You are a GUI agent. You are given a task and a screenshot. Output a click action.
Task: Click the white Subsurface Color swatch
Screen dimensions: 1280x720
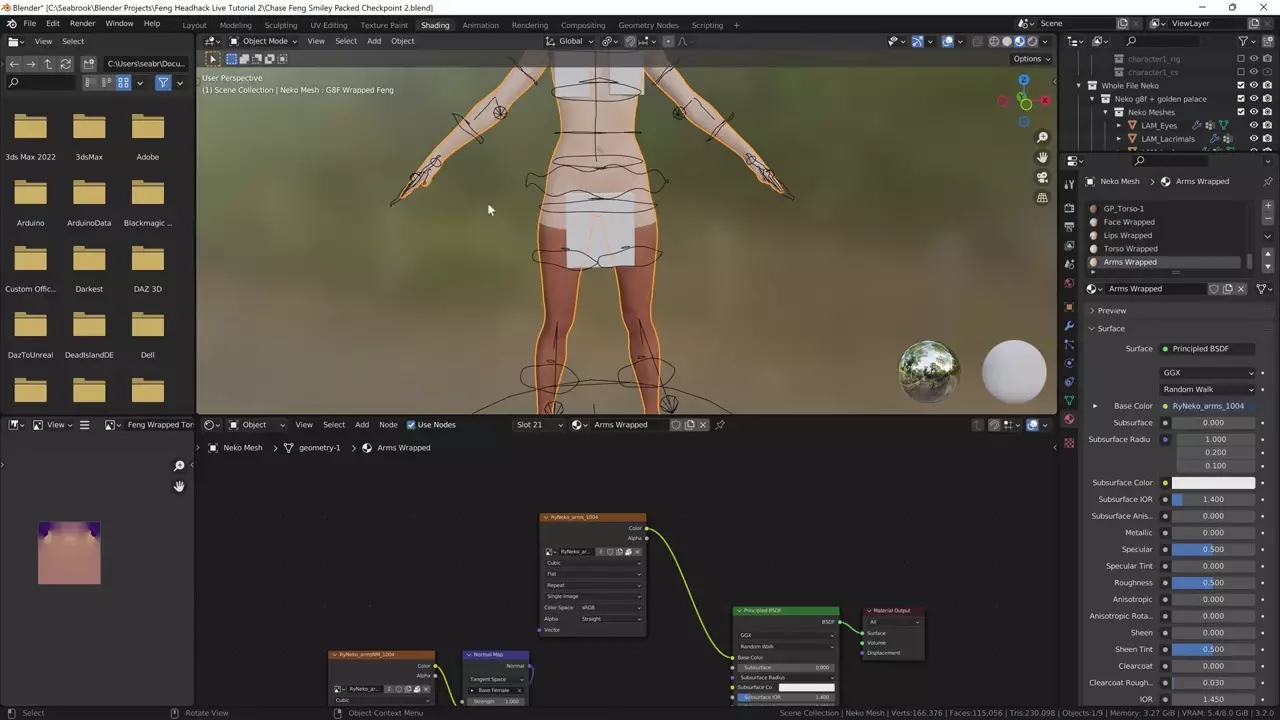point(1213,483)
